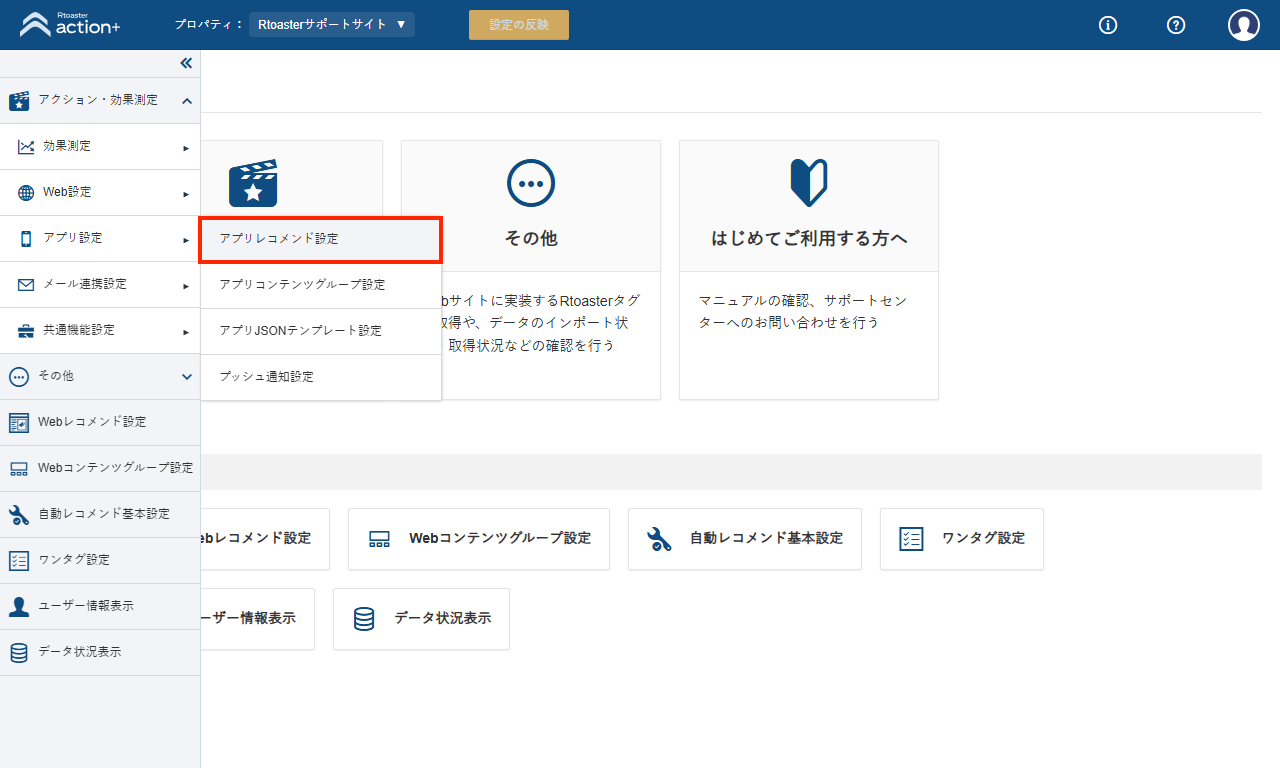Viewport: 1280px width, 768px height.
Task: Open the user account avatar
Action: (x=1244, y=25)
